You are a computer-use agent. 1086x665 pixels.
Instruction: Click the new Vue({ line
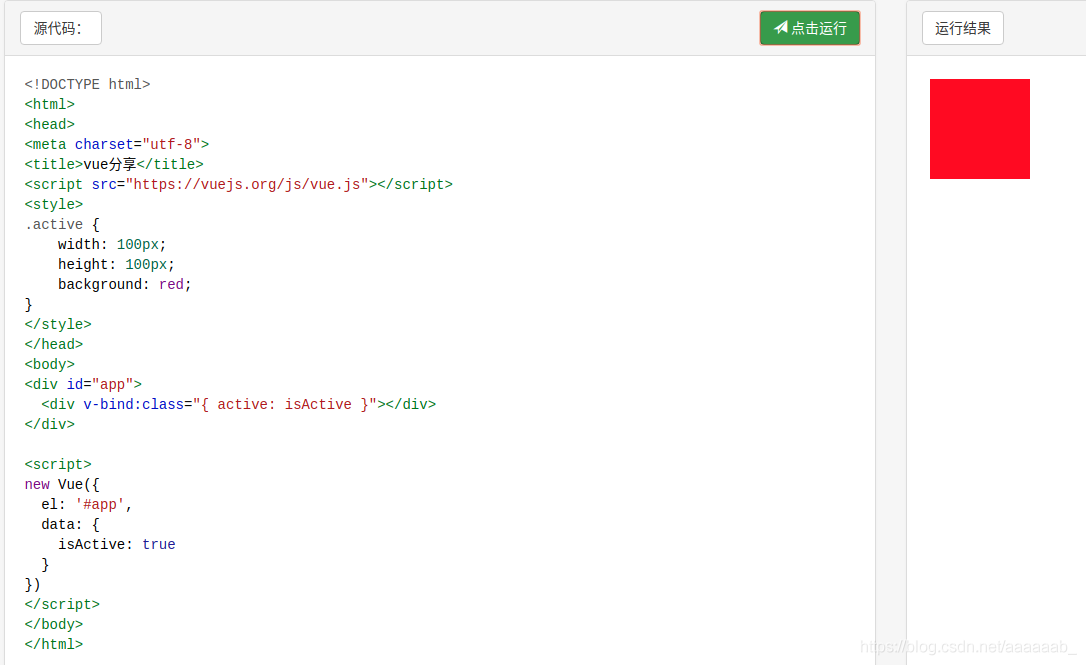point(62,484)
